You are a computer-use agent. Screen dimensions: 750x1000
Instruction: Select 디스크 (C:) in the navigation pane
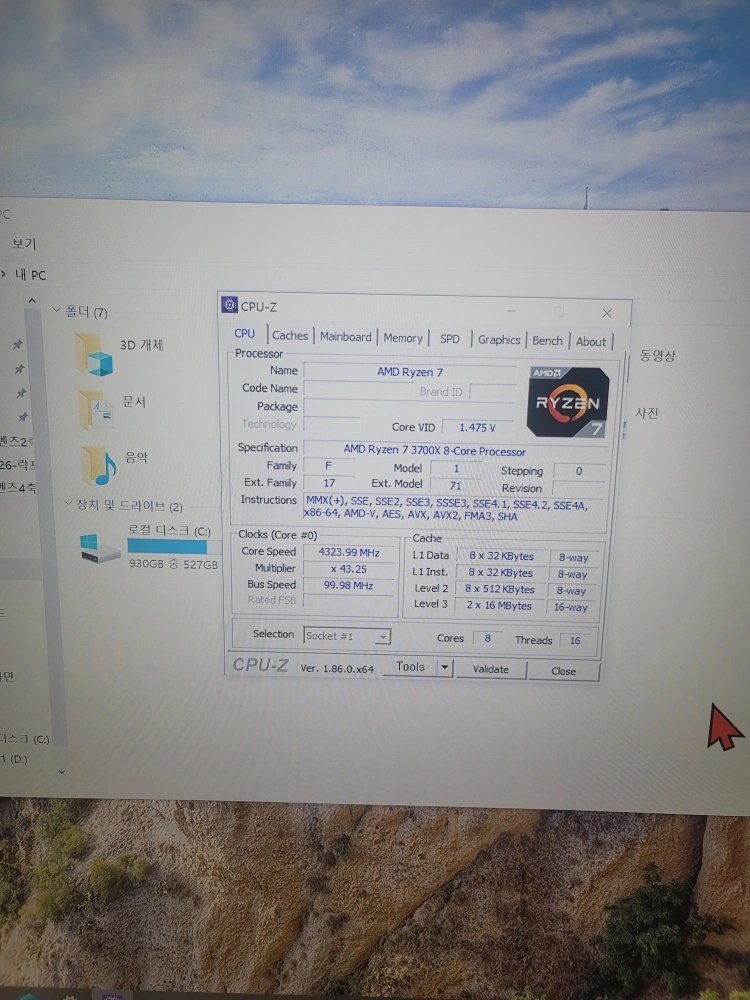(x=24, y=739)
